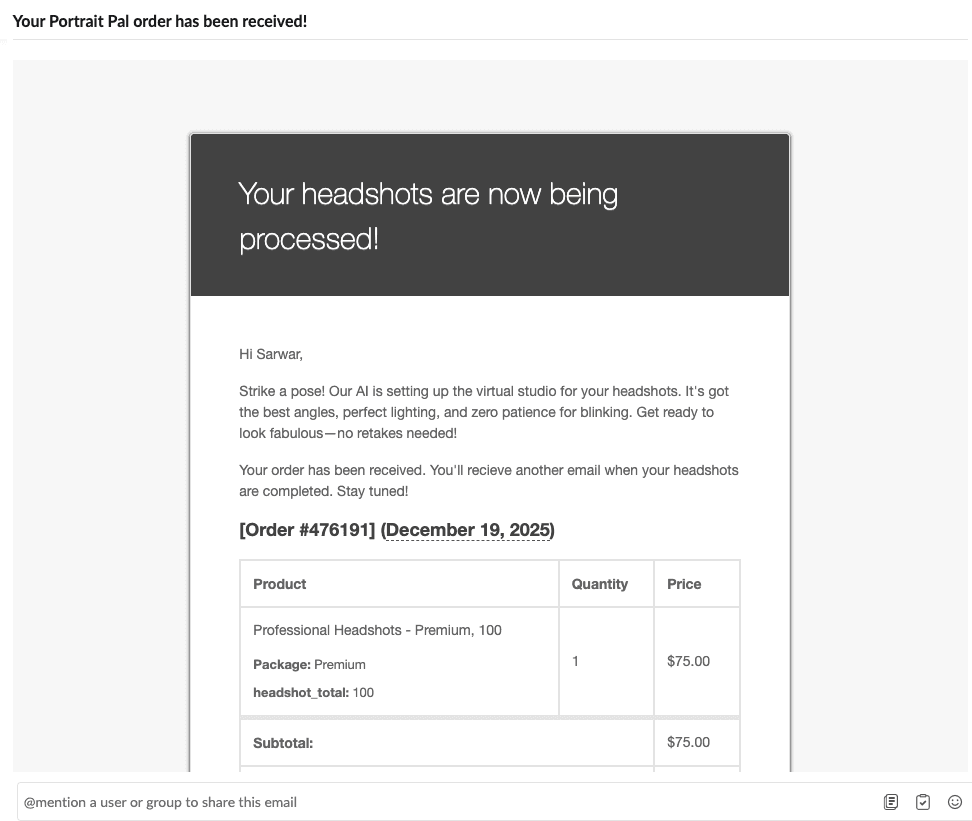The width and height of the screenshot is (972, 821).
Task: Click the $75.00 subtotal price
Action: [688, 742]
